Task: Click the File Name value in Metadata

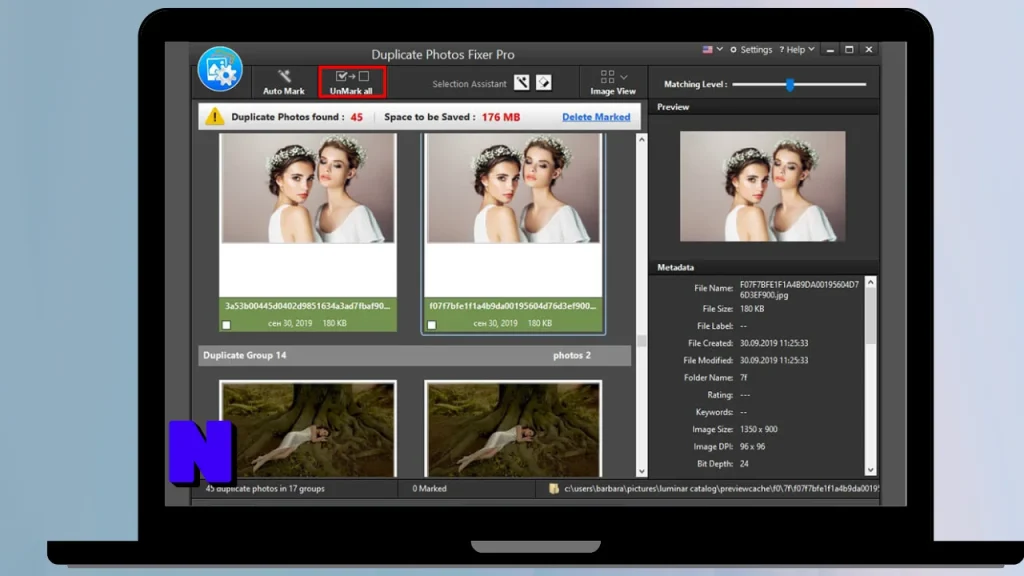Action: 799,290
